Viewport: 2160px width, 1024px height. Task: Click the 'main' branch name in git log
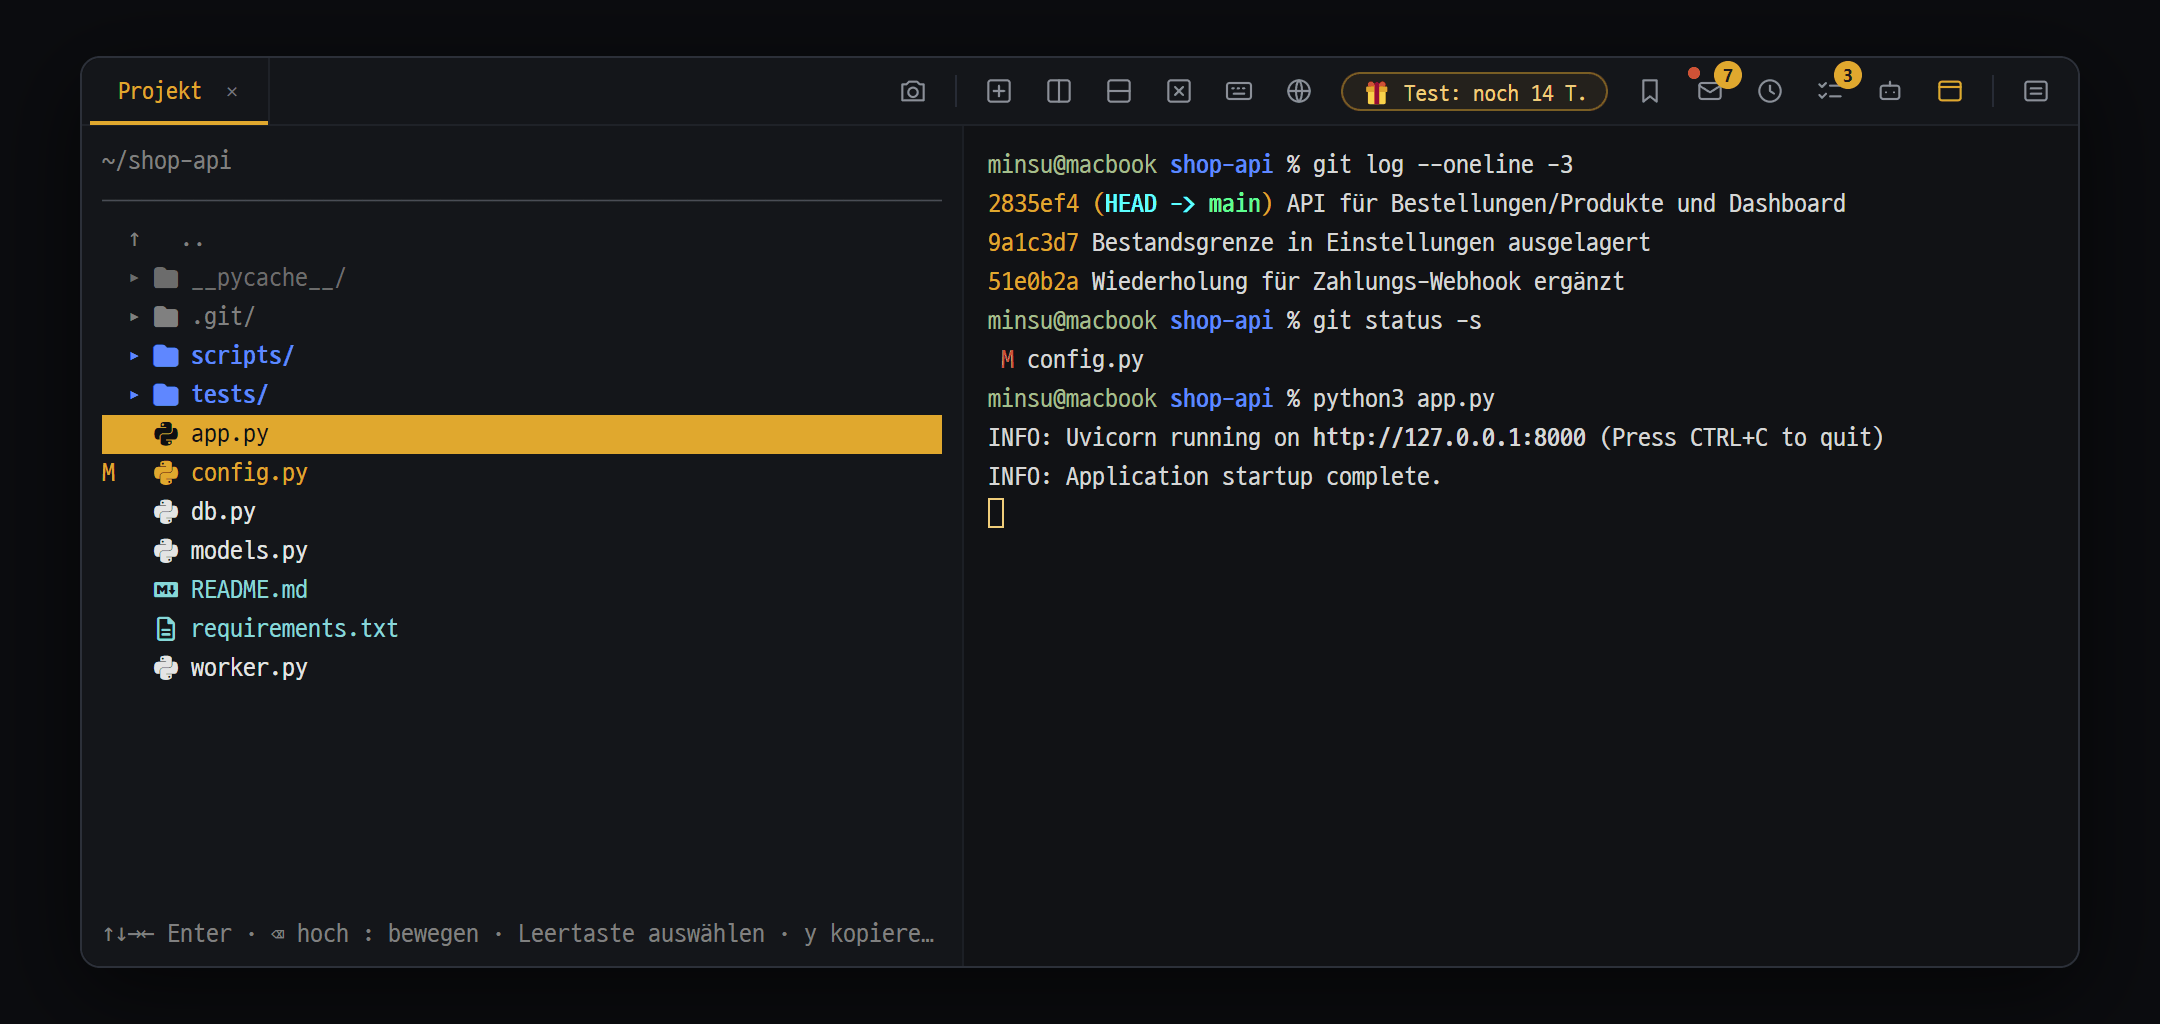(x=1235, y=204)
